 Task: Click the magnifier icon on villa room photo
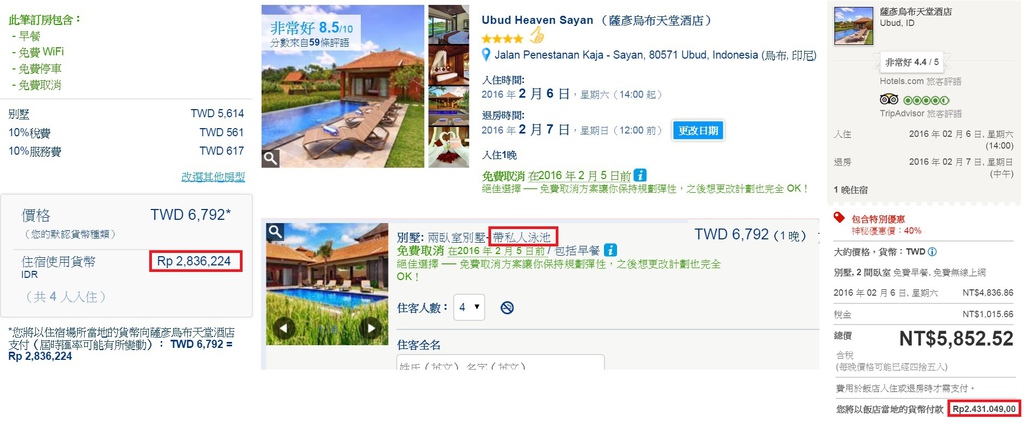pyautogui.click(x=275, y=231)
